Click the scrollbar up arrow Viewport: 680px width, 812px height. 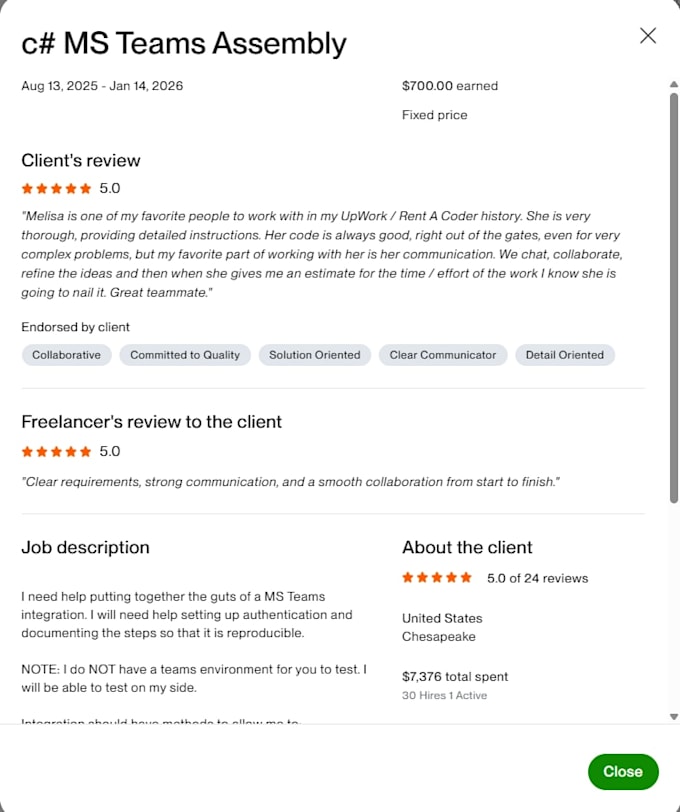coord(674,84)
